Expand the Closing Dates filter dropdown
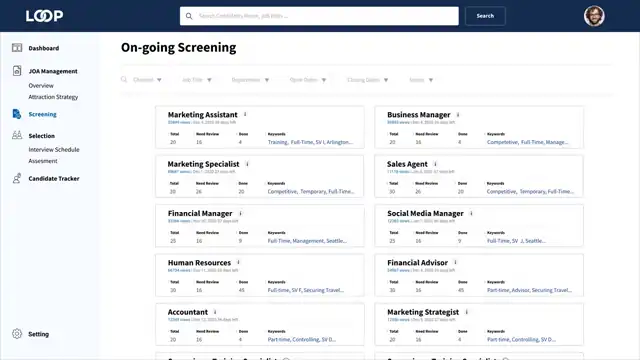The height and width of the screenshot is (360, 640). pos(367,80)
